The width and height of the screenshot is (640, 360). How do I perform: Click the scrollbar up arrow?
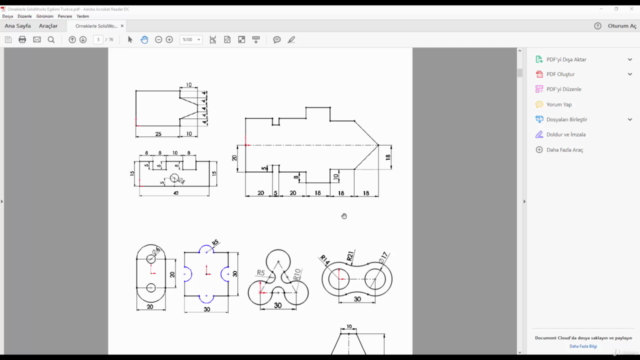point(520,51)
